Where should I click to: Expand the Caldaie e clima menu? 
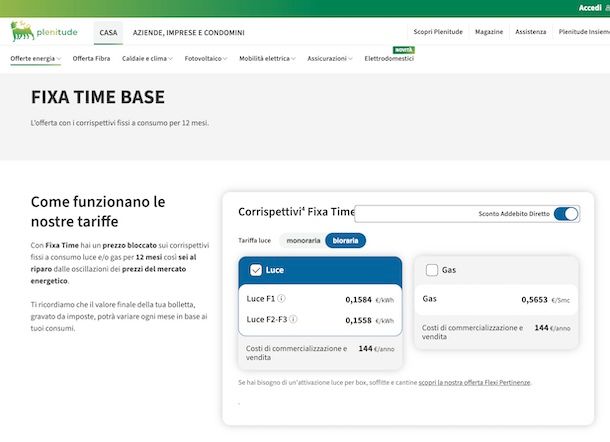[145, 59]
